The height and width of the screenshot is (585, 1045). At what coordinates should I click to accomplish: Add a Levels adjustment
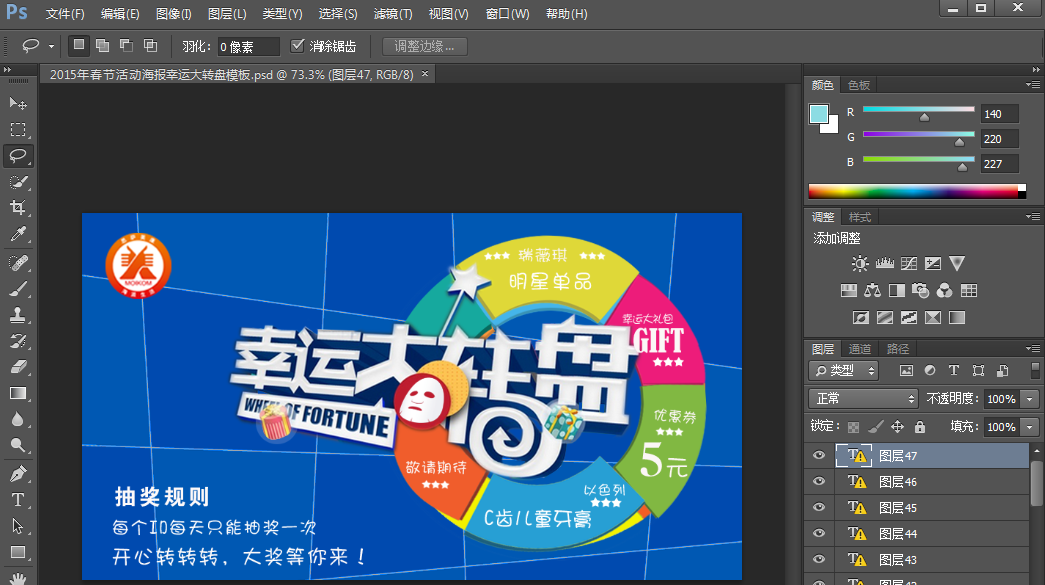pos(884,263)
